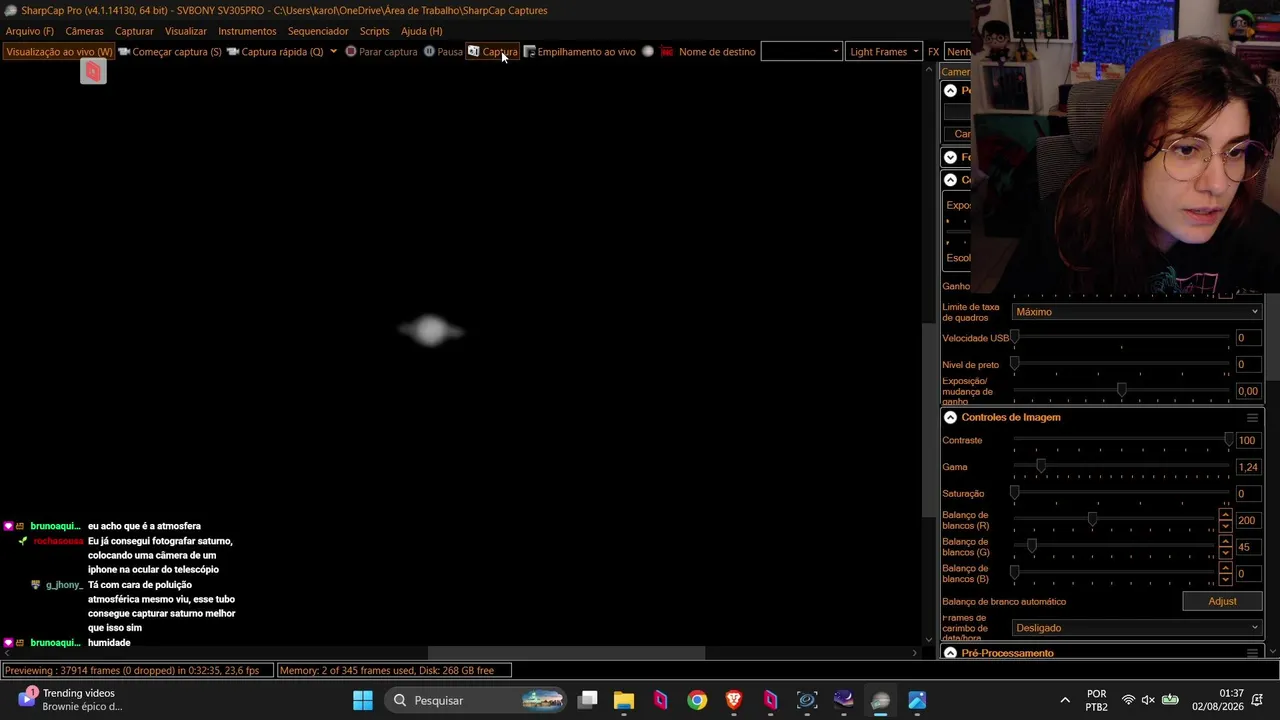Open the FX selection dropdown
Image resolution: width=1280 pixels, height=720 pixels.
(958, 52)
